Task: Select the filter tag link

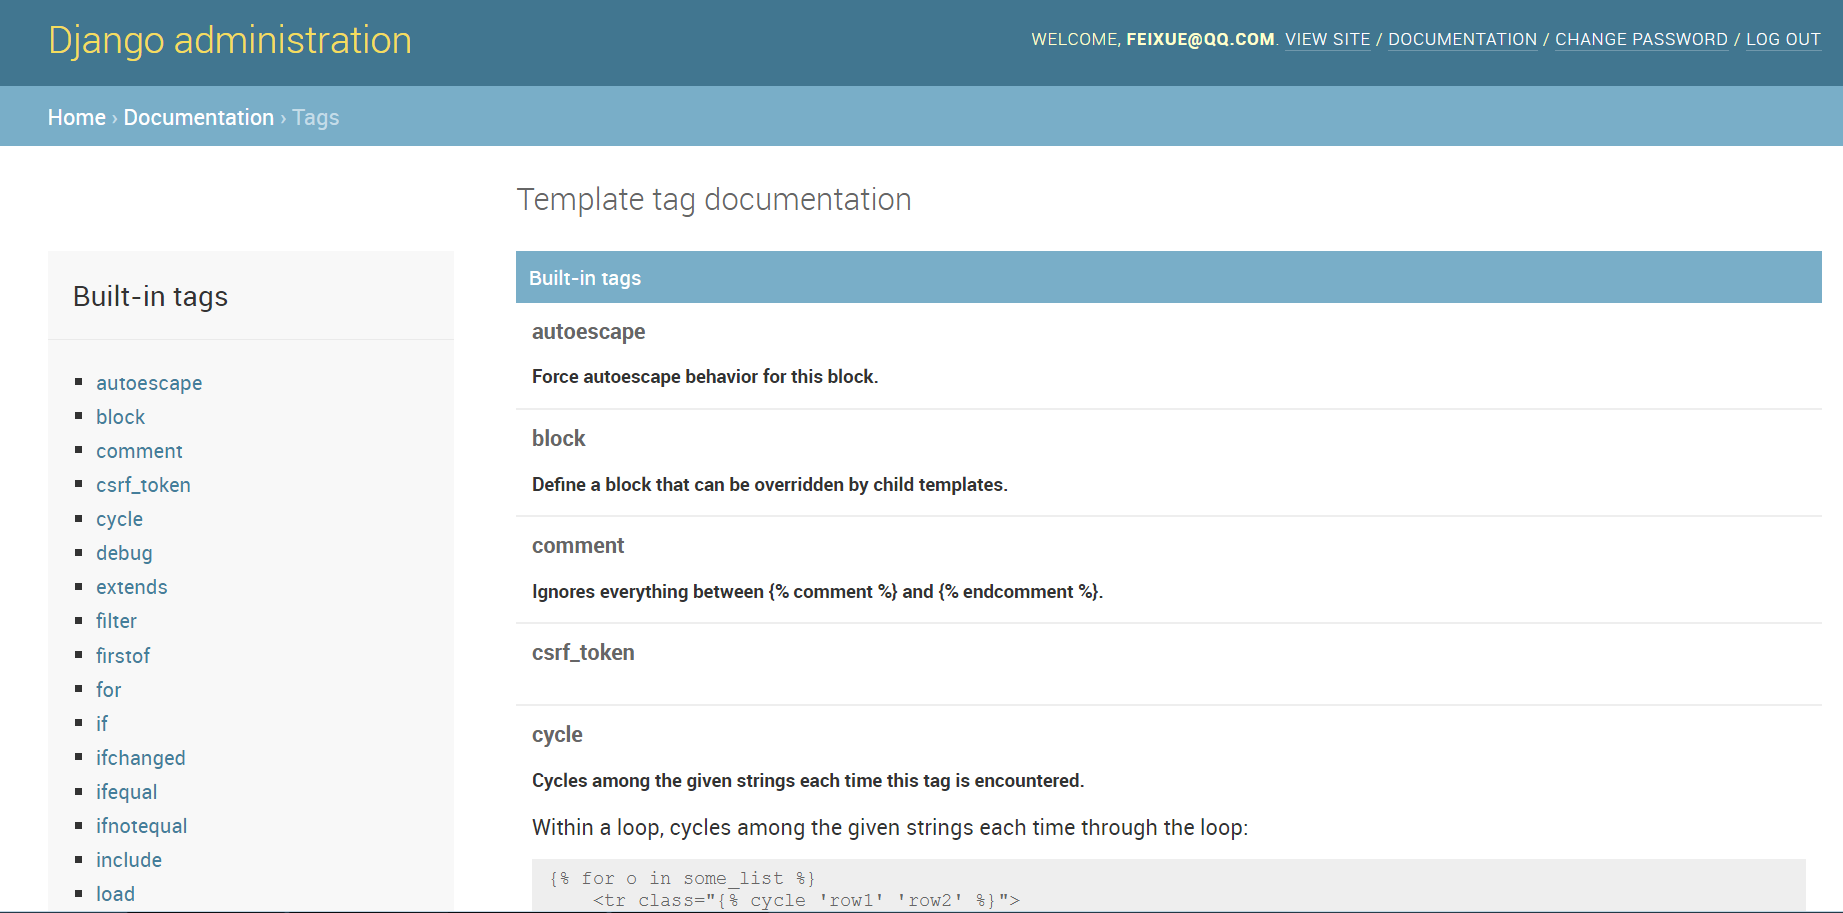Action: pyautogui.click(x=116, y=621)
